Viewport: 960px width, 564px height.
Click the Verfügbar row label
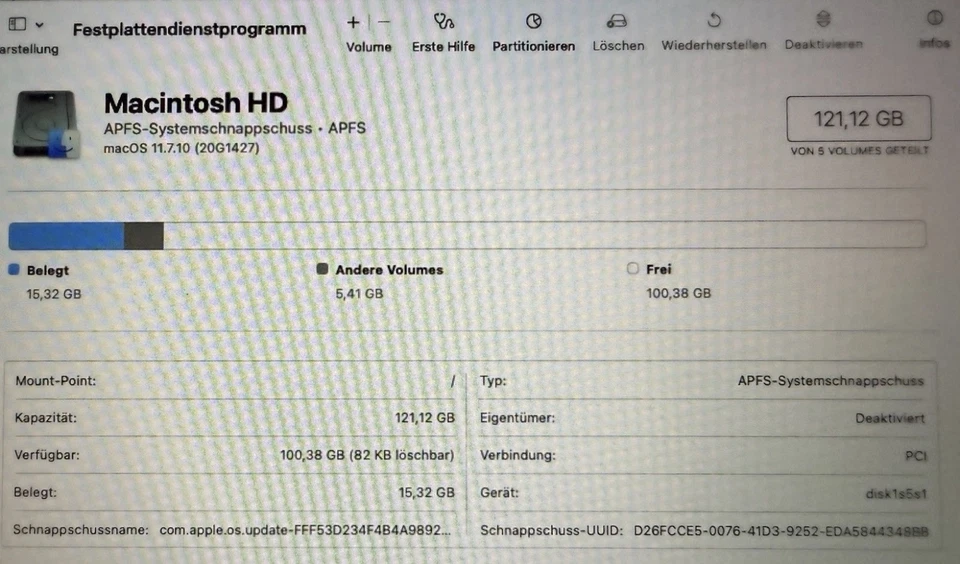[x=47, y=456]
